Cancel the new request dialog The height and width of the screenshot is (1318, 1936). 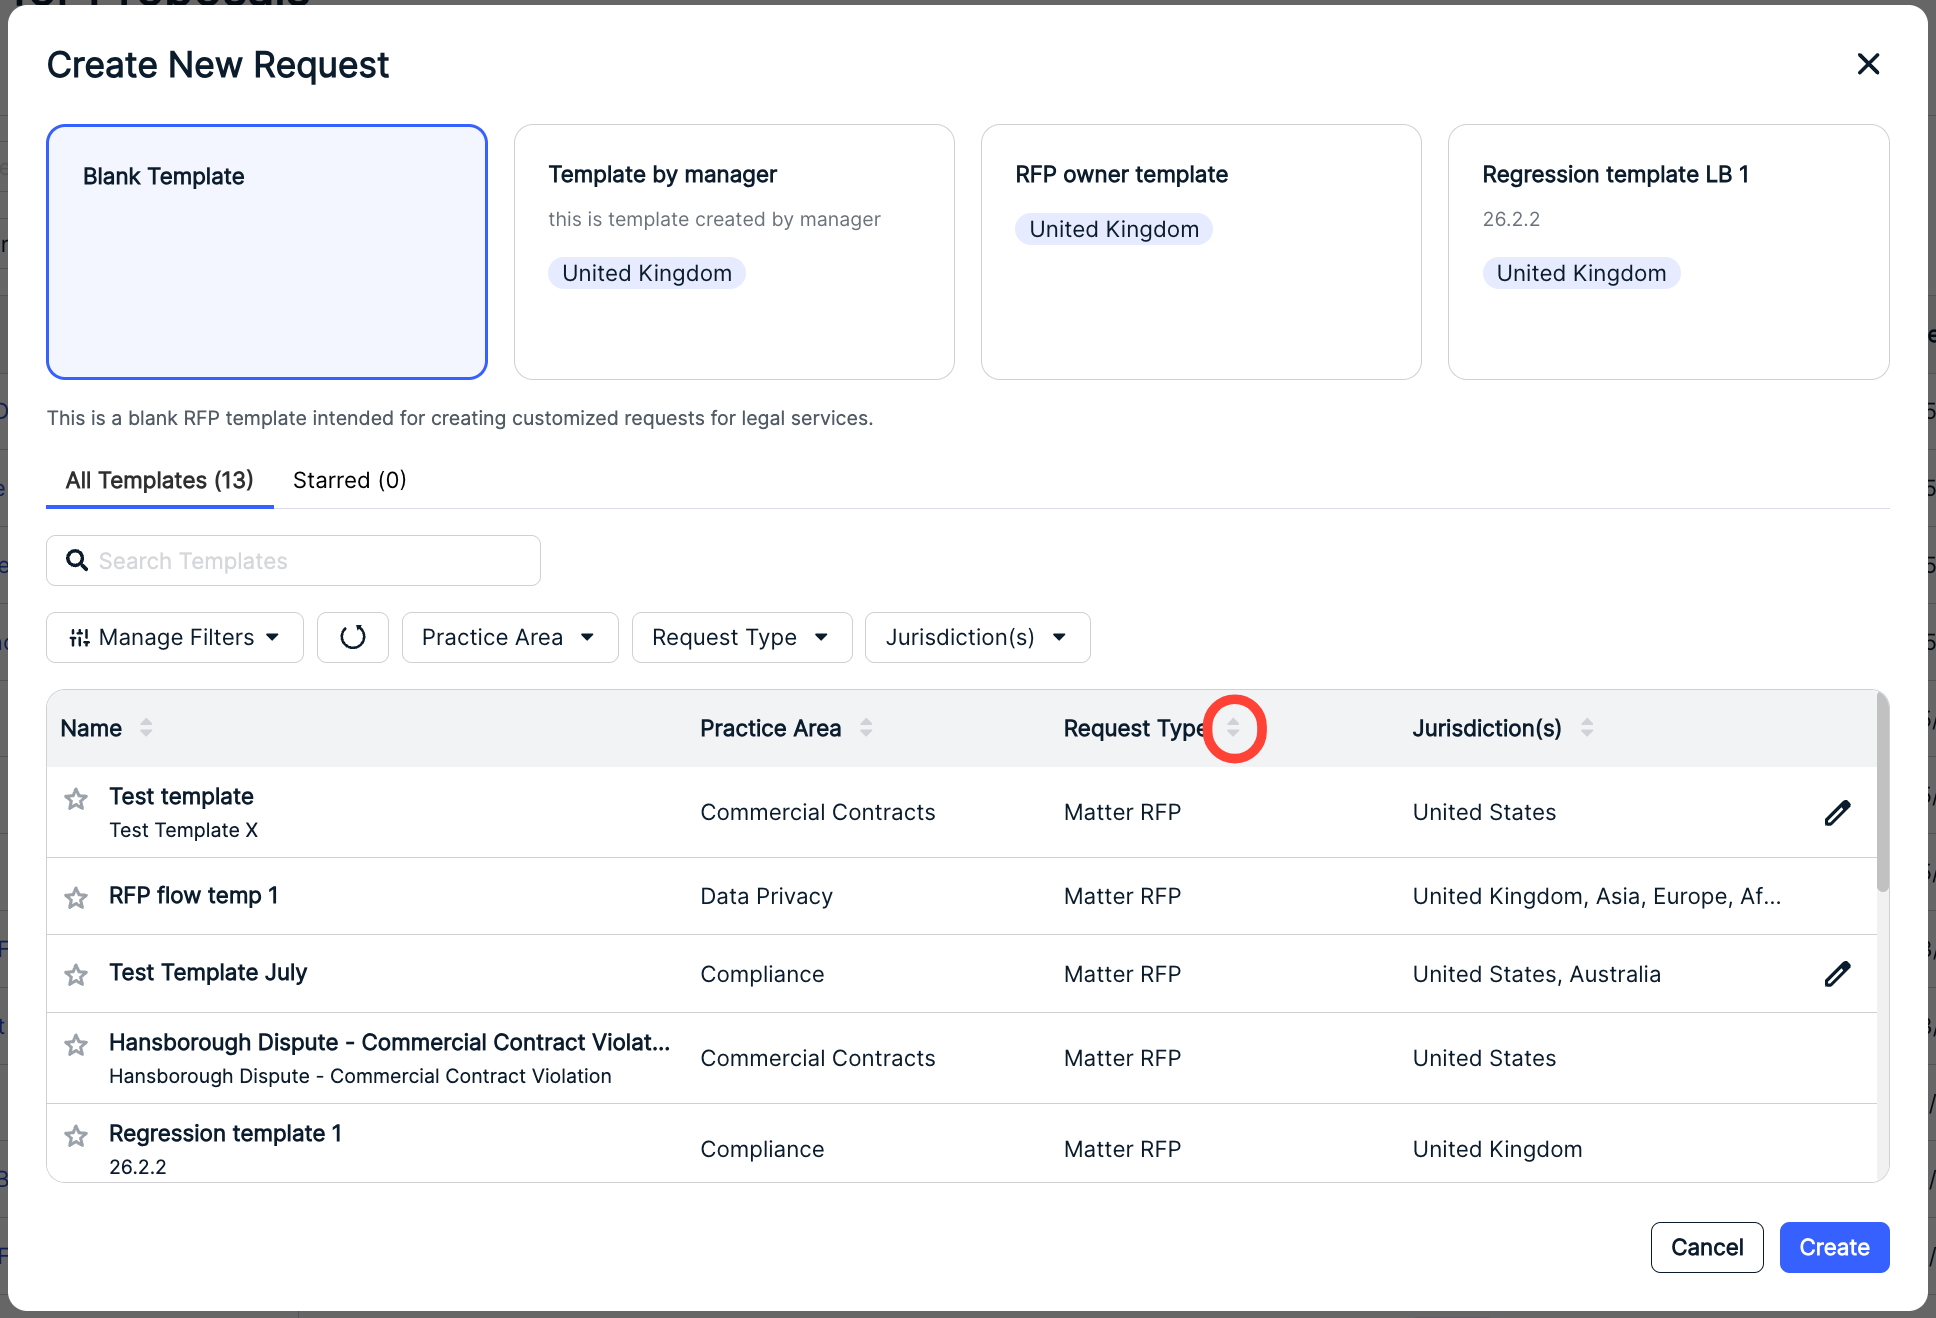(x=1706, y=1247)
